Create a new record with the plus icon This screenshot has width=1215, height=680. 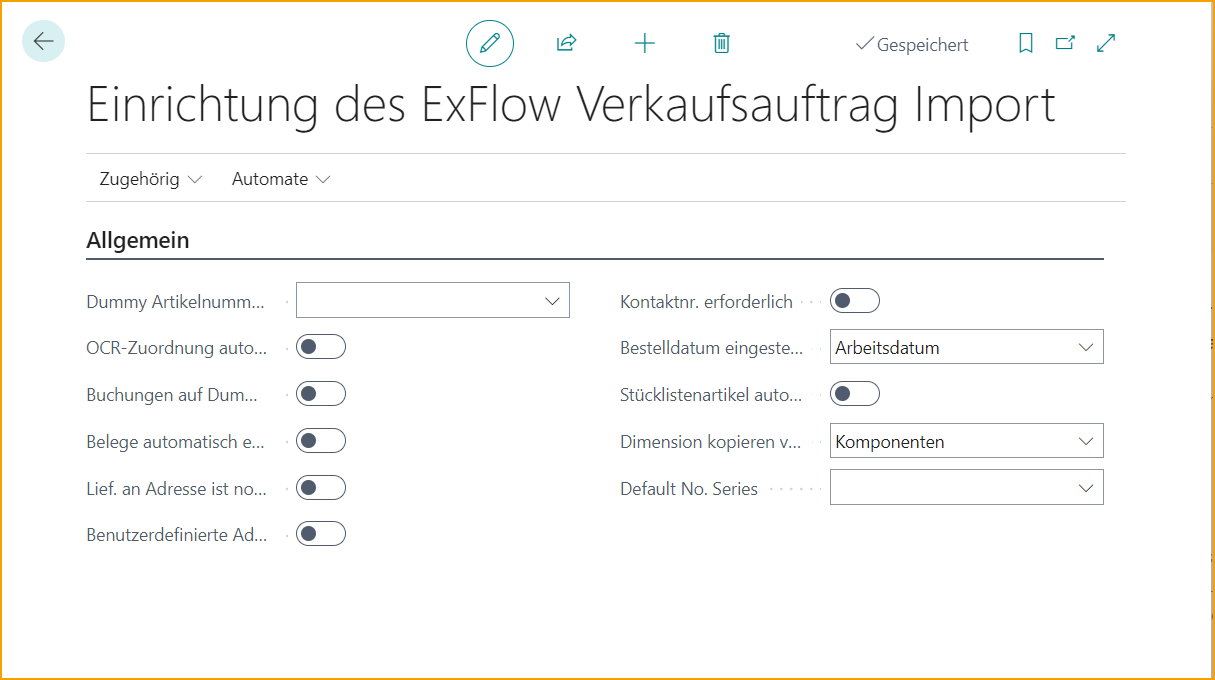point(644,43)
